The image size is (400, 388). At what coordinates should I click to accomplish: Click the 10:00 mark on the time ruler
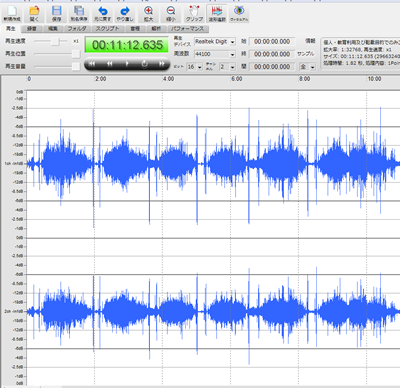point(374,79)
